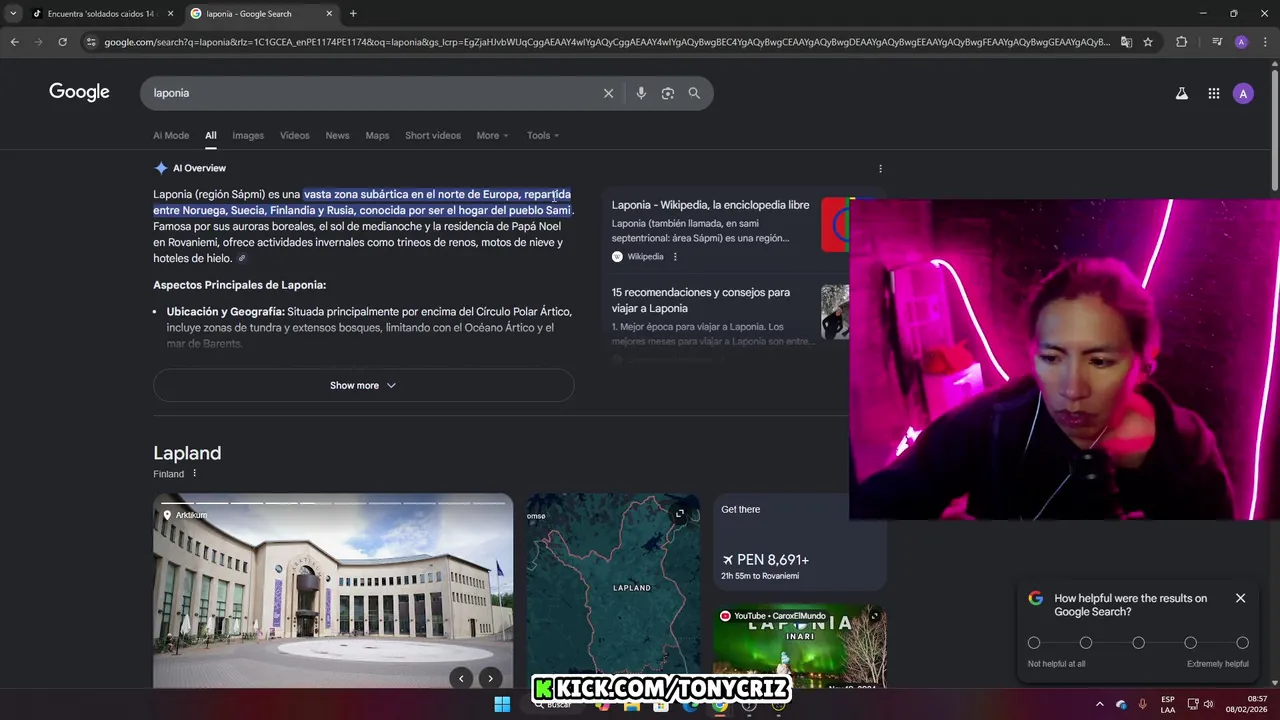Open Wikipedia source three-dot menu
This screenshot has width=1280, height=720.
pos(675,257)
